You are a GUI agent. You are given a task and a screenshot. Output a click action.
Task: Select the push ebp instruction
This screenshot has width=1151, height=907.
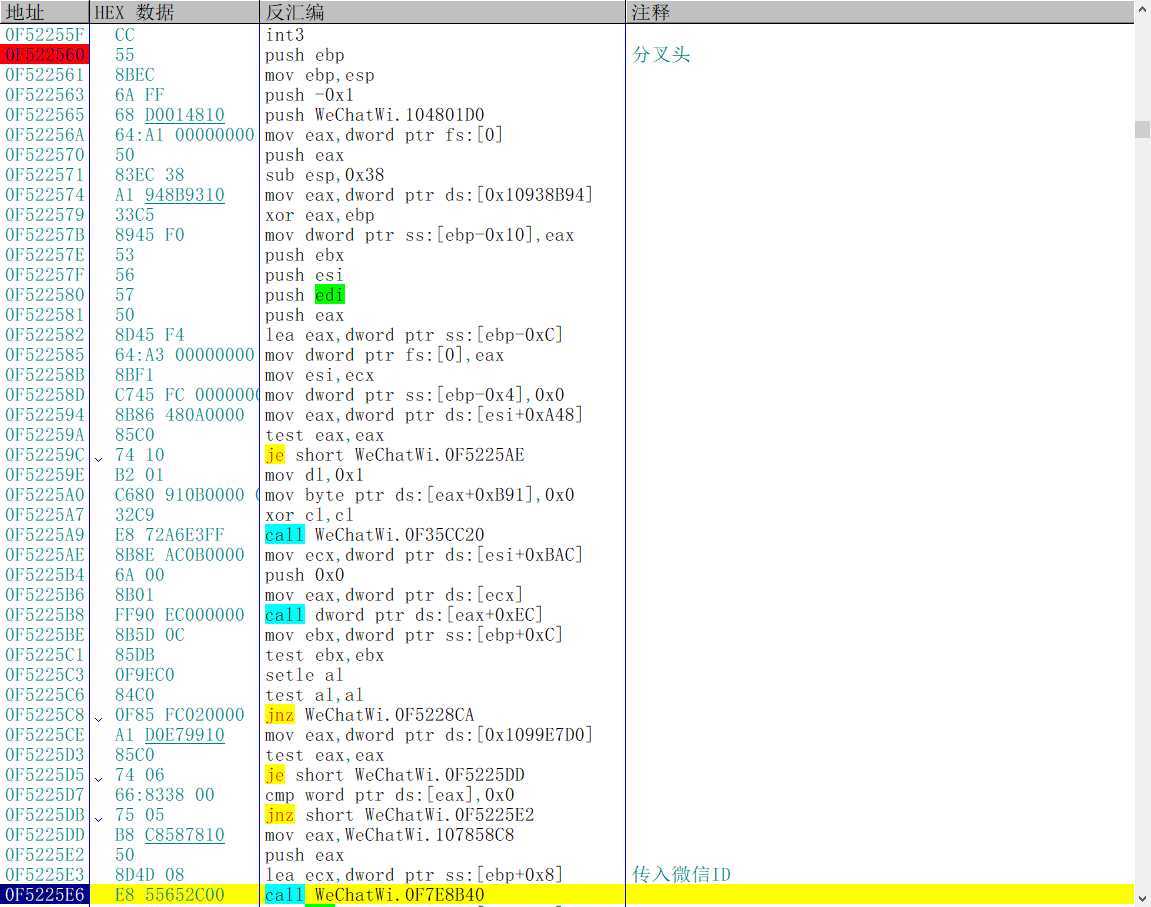coord(305,55)
